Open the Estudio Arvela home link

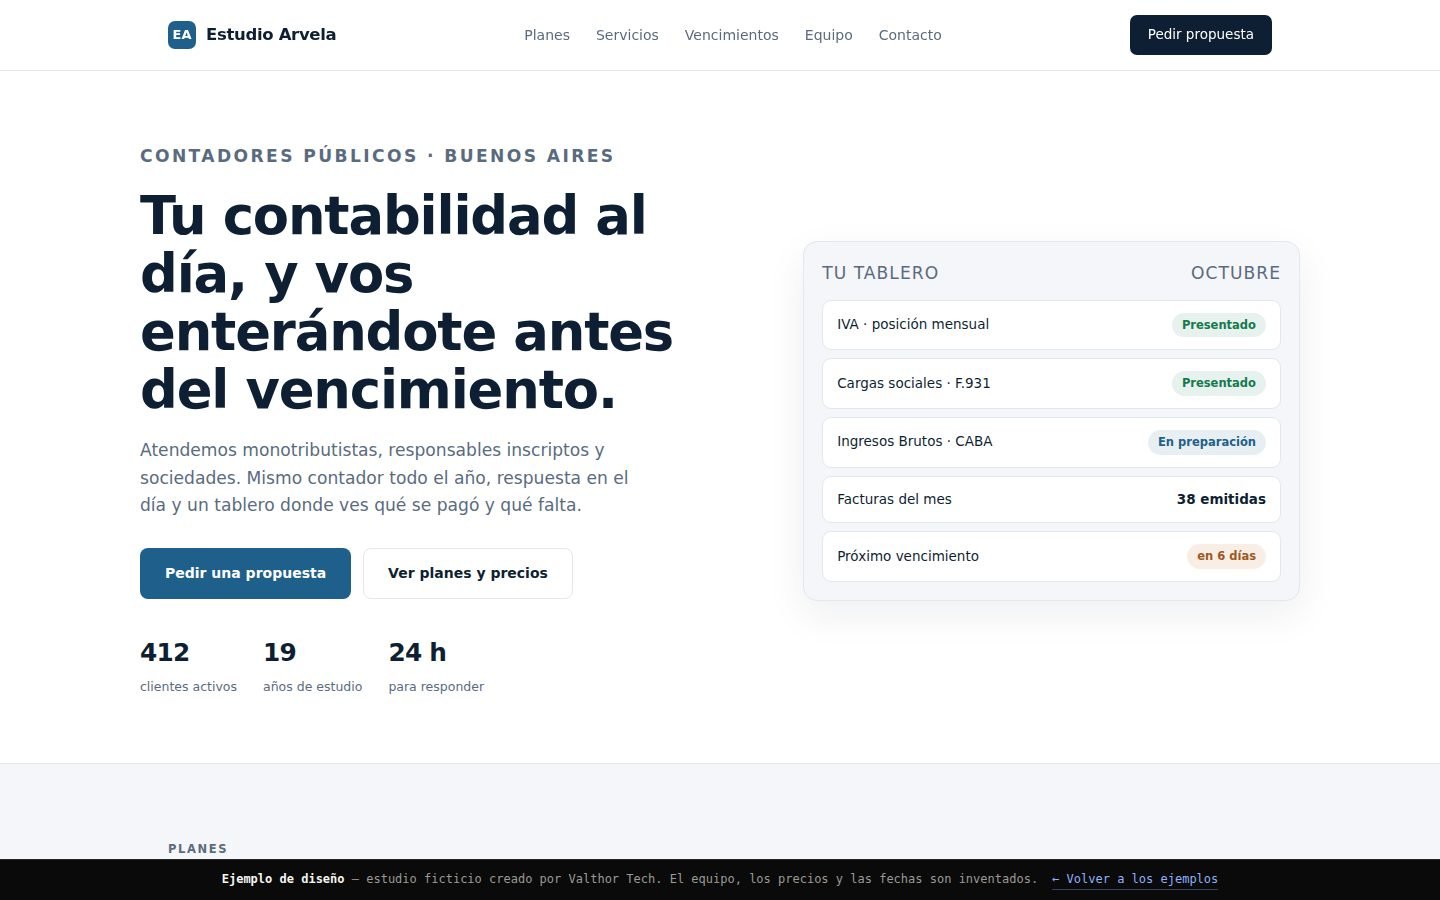252,35
